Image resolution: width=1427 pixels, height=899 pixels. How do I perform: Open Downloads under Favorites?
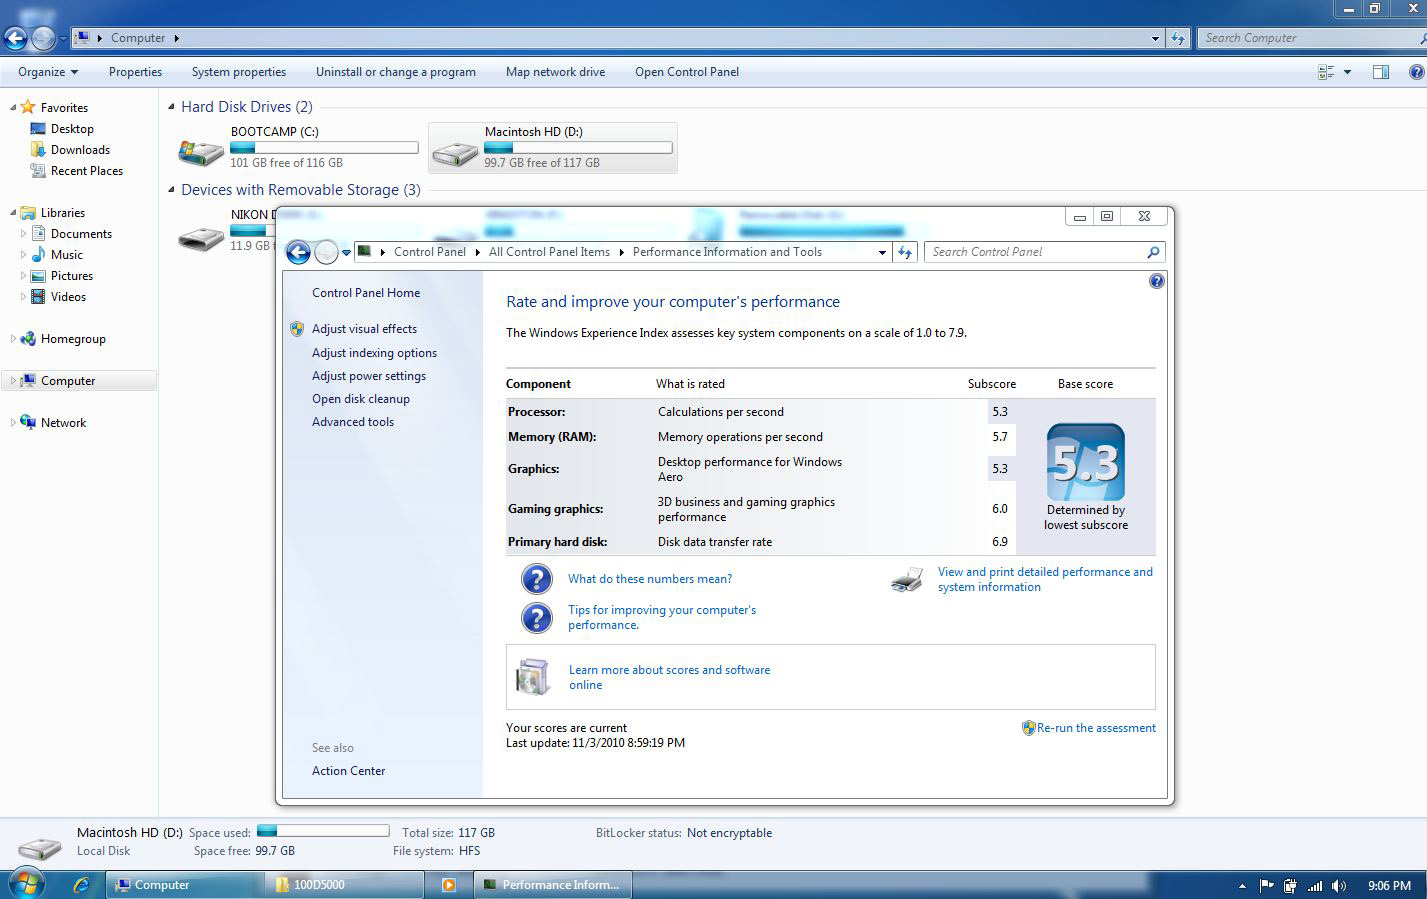click(80, 150)
